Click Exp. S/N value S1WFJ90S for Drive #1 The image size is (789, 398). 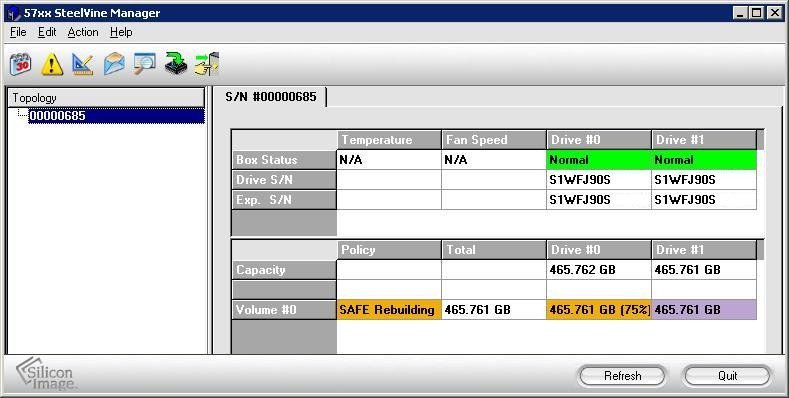704,200
